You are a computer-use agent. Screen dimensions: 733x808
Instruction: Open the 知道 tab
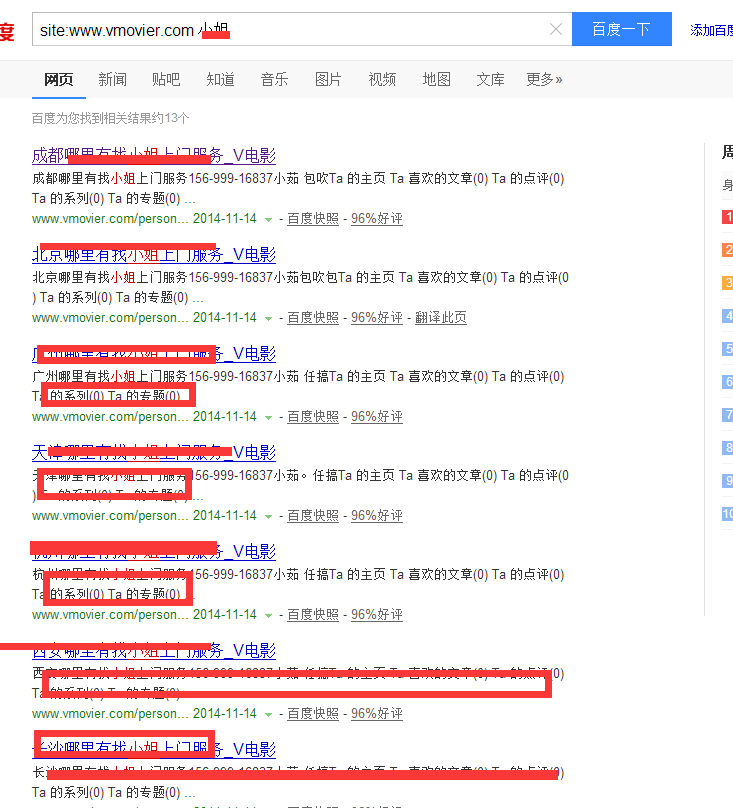pyautogui.click(x=220, y=79)
